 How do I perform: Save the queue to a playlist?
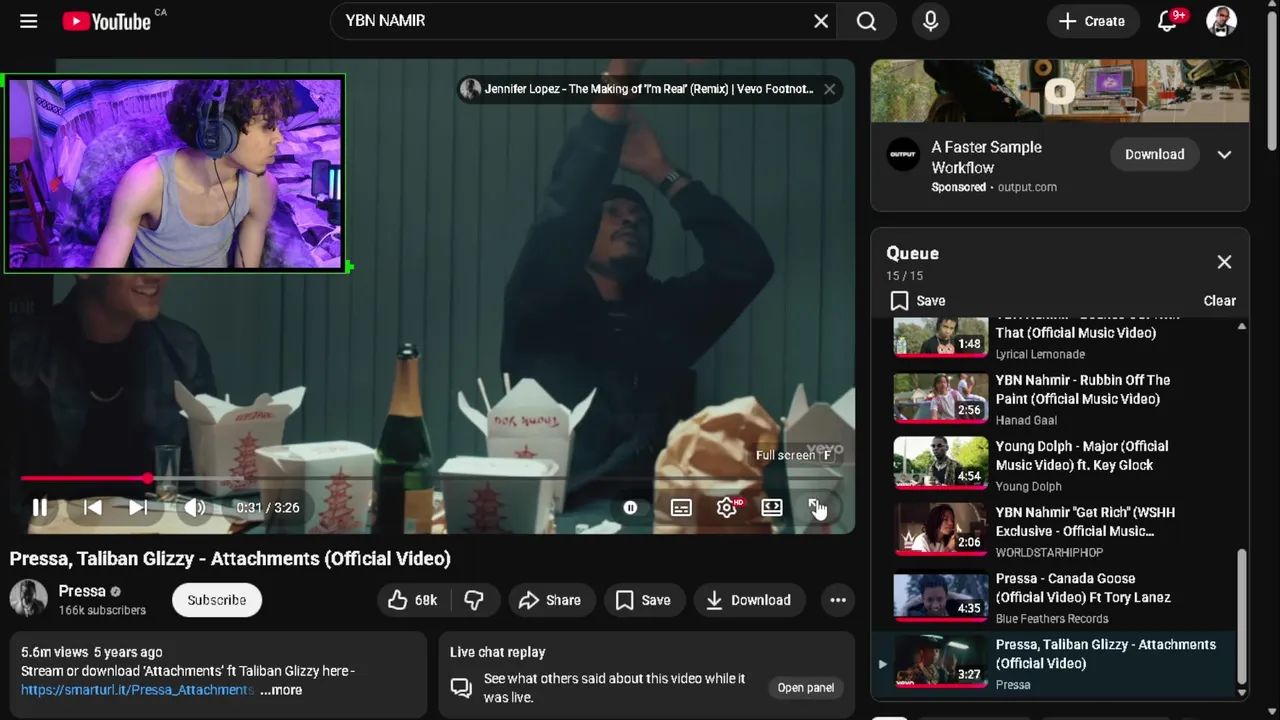coord(918,301)
